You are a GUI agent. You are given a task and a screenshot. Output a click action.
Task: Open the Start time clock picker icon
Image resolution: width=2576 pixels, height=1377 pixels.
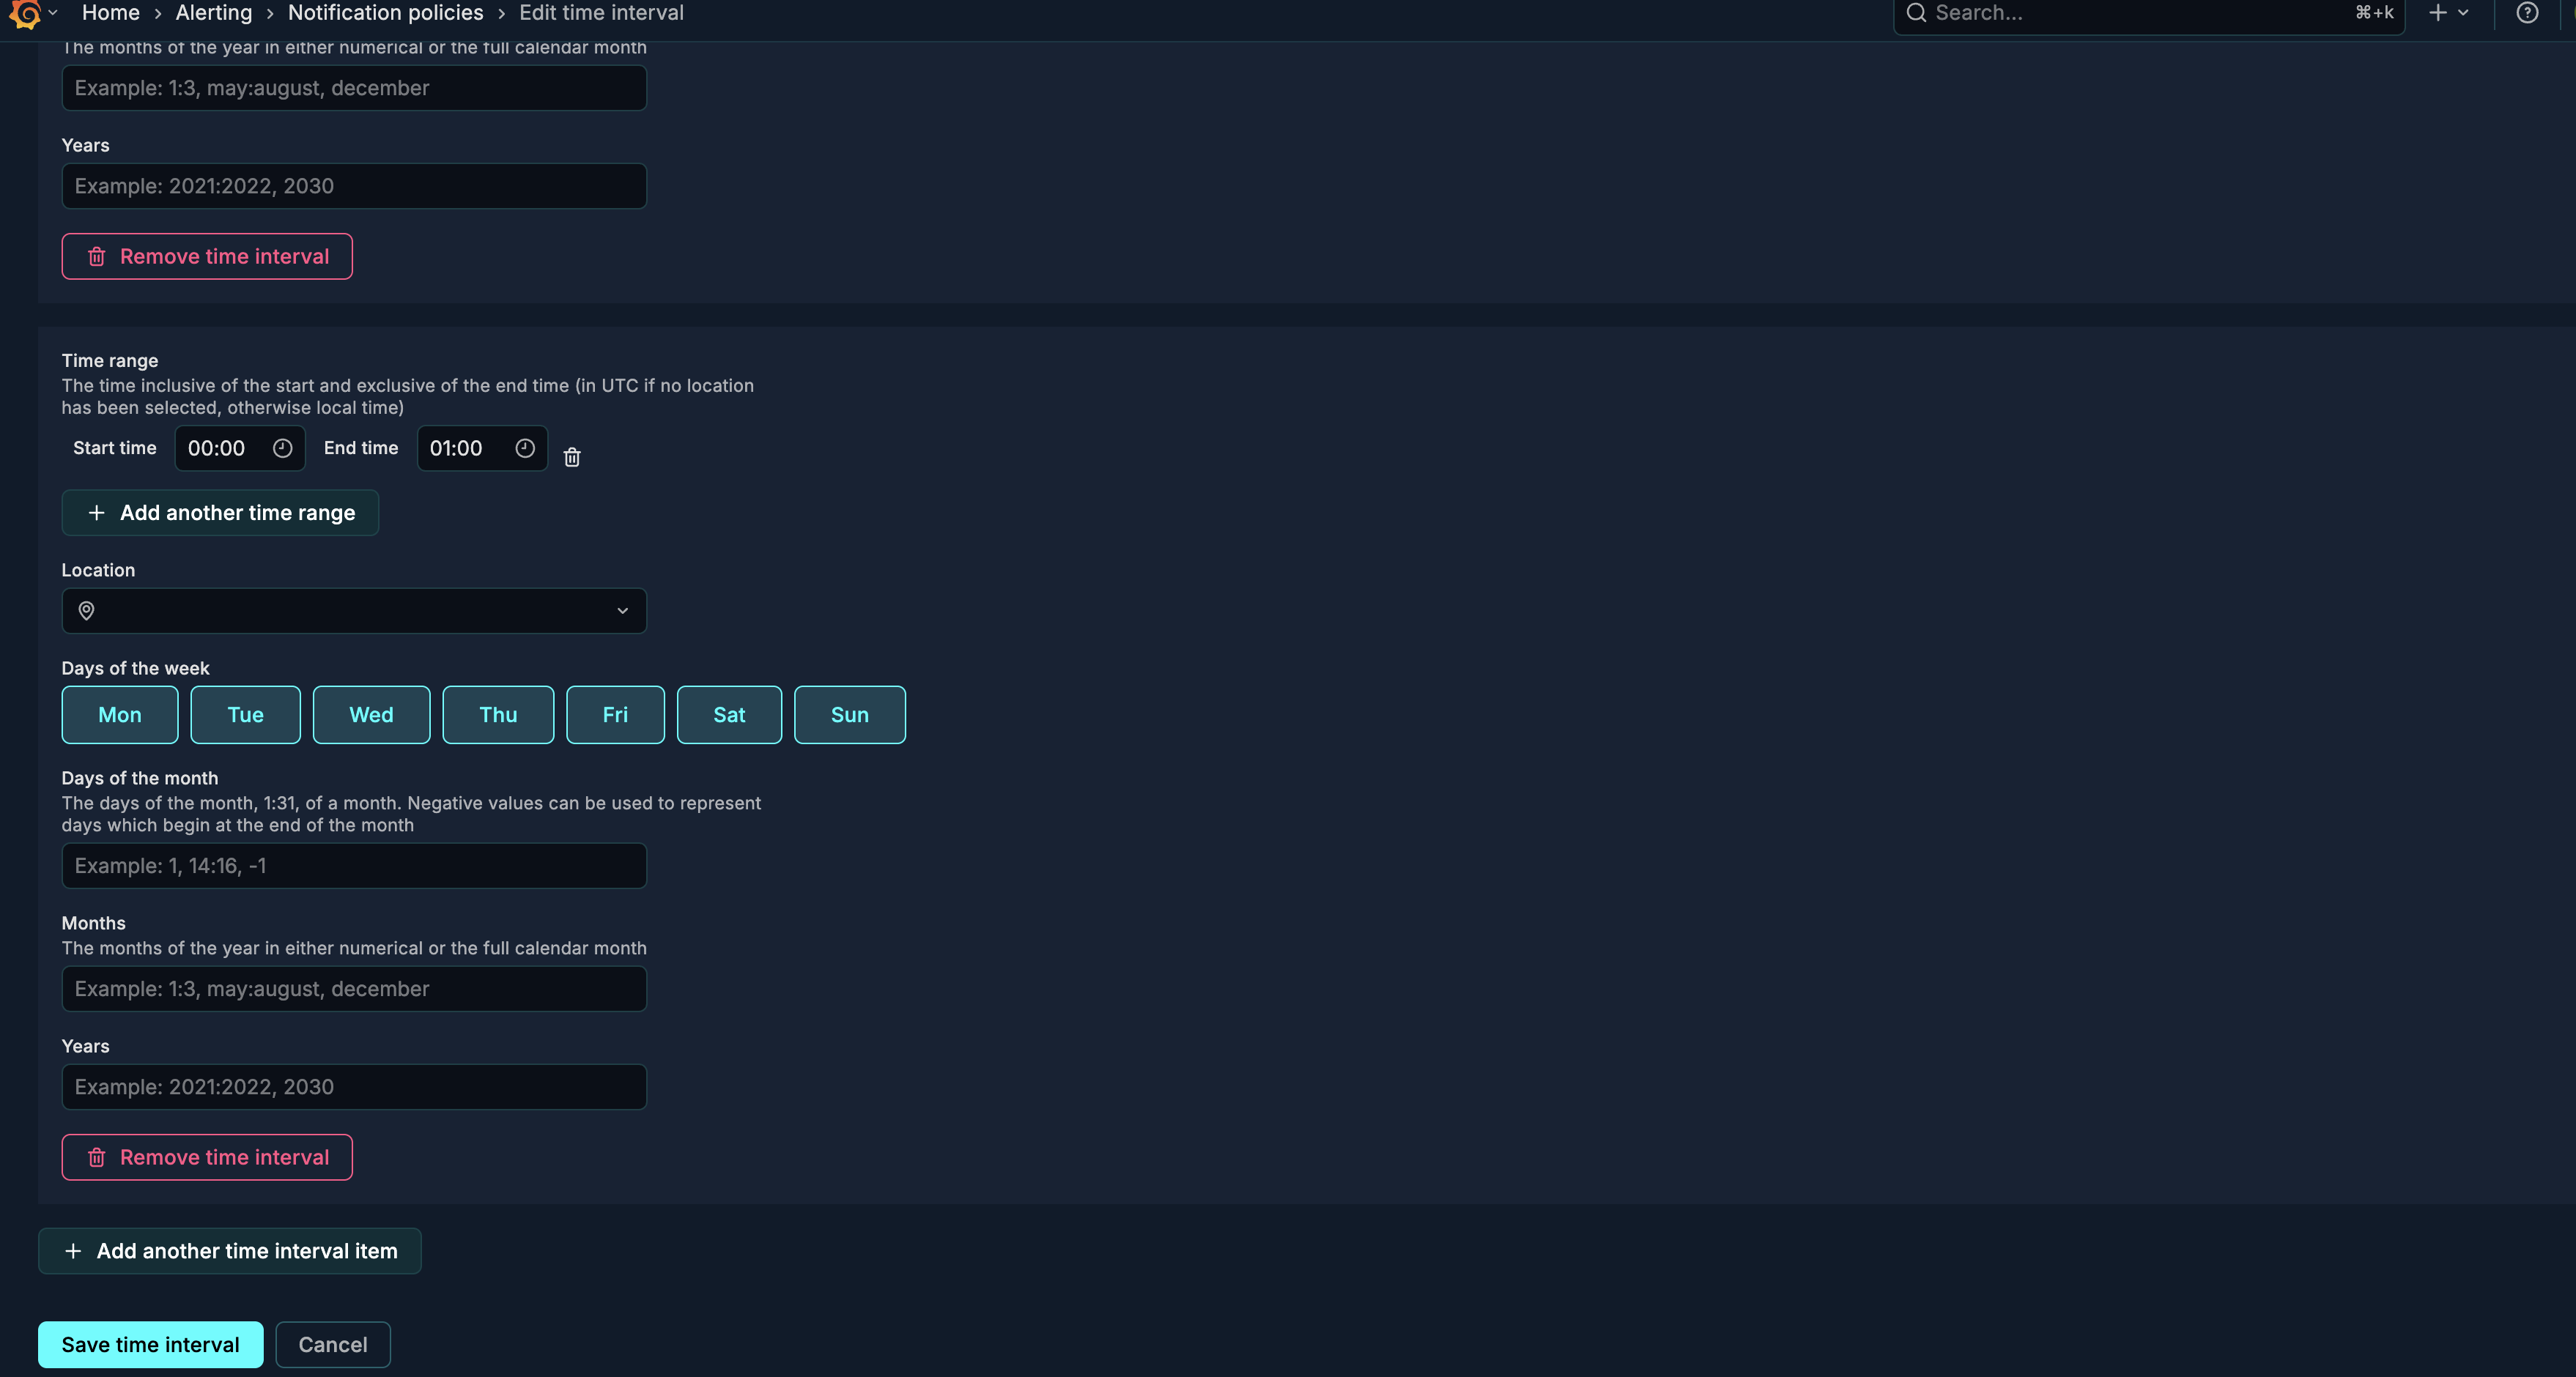[283, 448]
